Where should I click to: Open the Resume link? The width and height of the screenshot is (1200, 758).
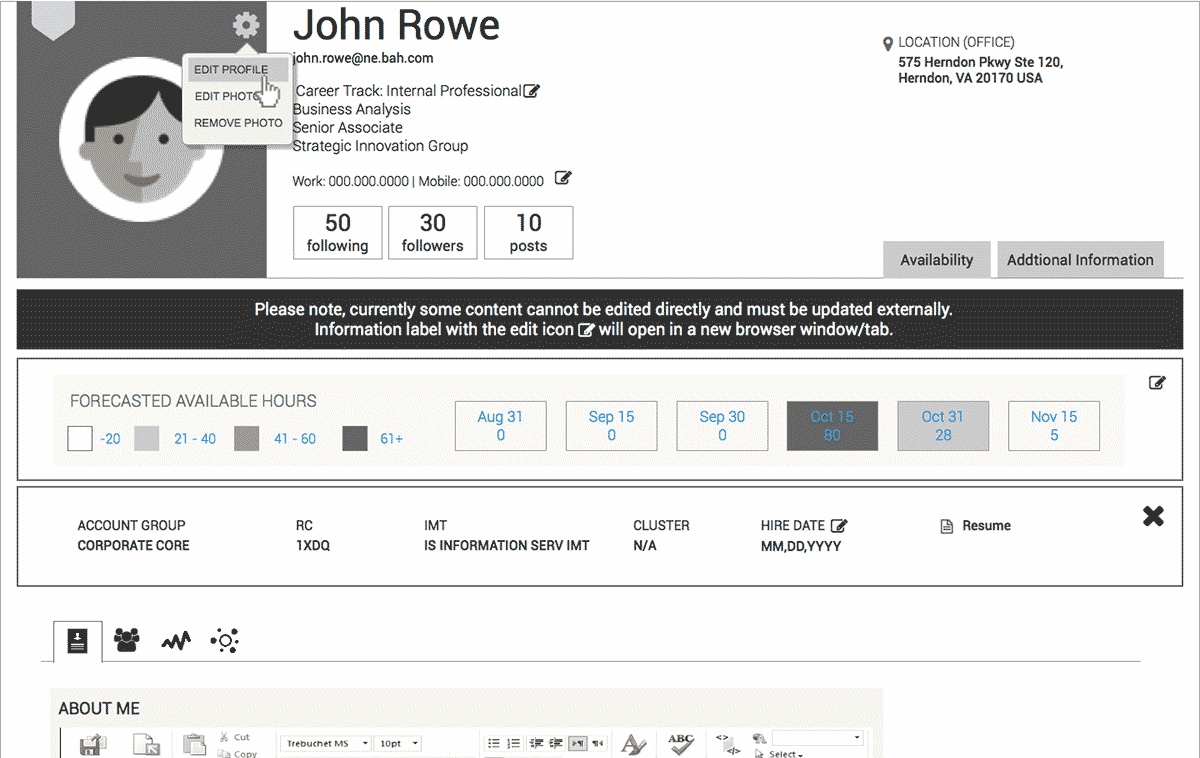pos(985,526)
